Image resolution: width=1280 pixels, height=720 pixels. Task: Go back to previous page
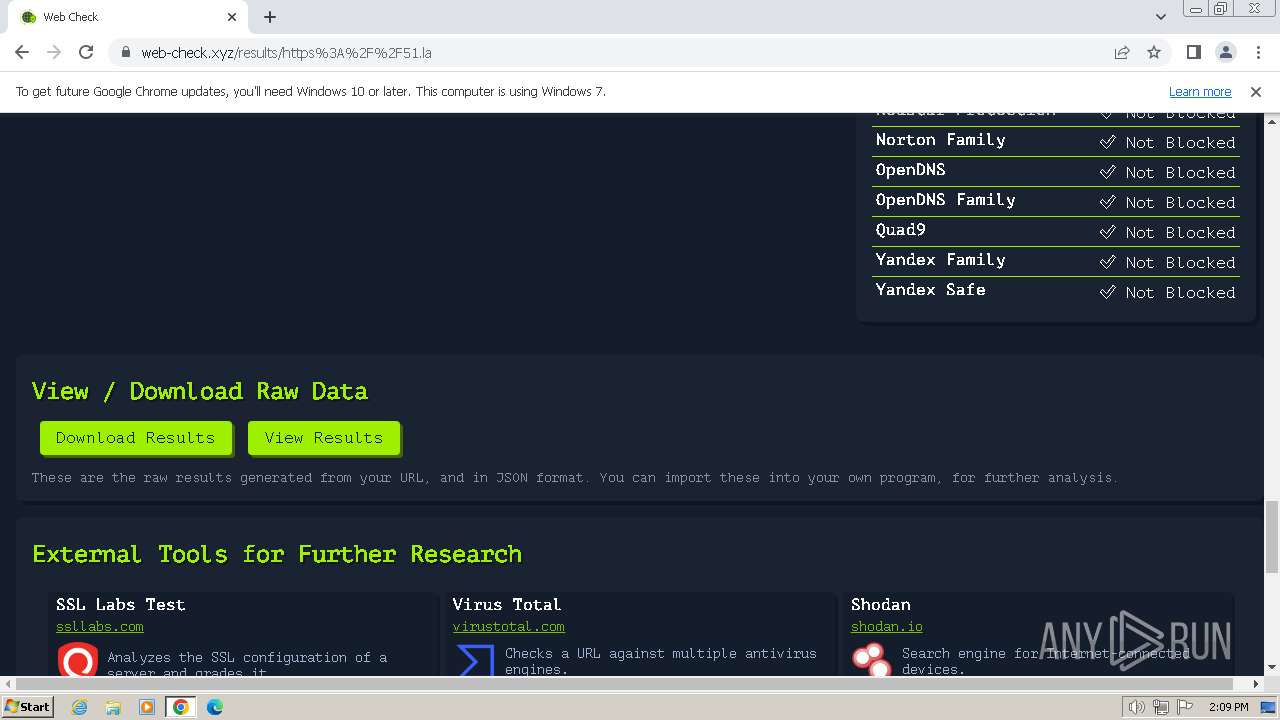[x=22, y=52]
